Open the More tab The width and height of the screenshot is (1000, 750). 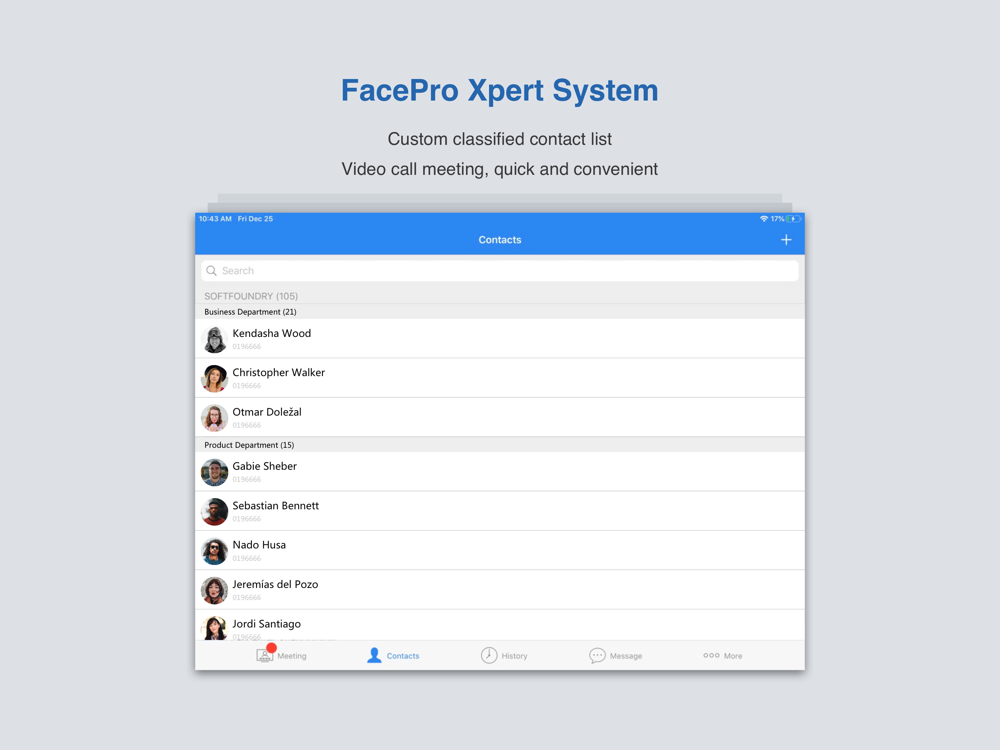(x=723, y=655)
